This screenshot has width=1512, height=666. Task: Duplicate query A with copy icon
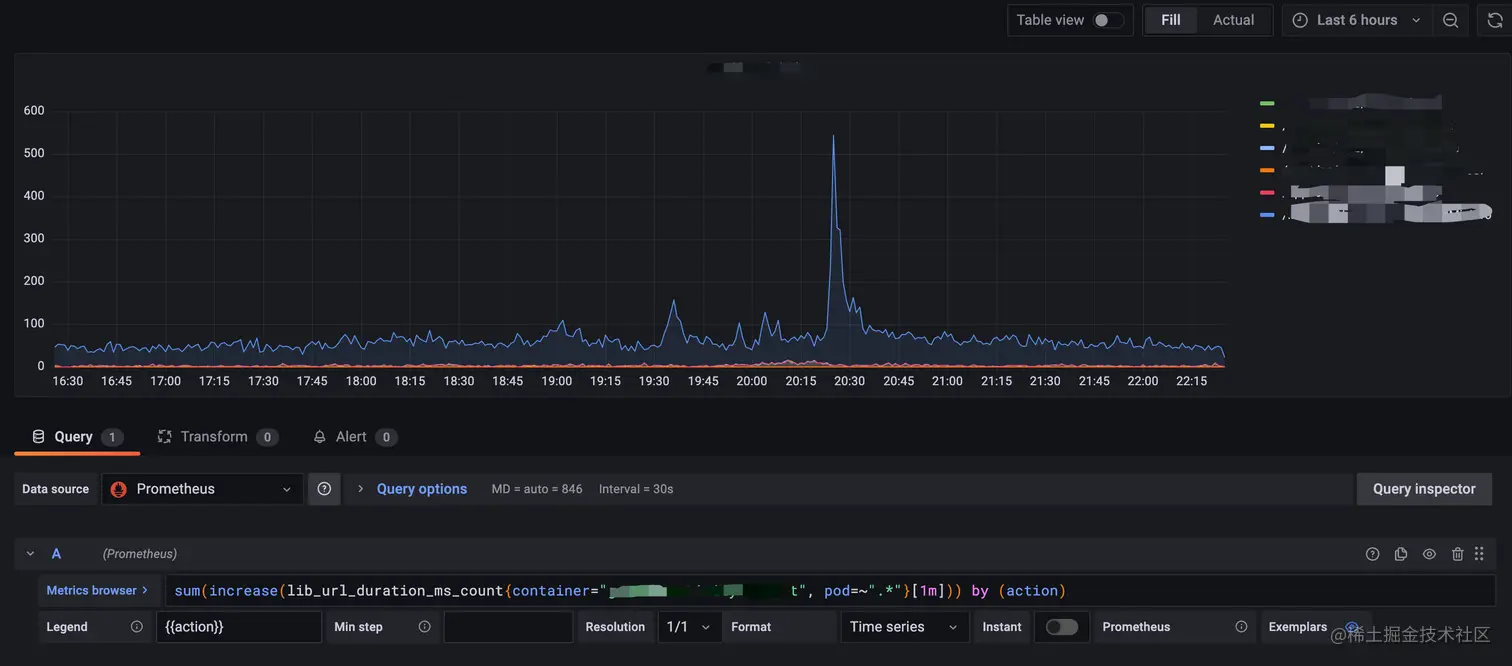1401,554
